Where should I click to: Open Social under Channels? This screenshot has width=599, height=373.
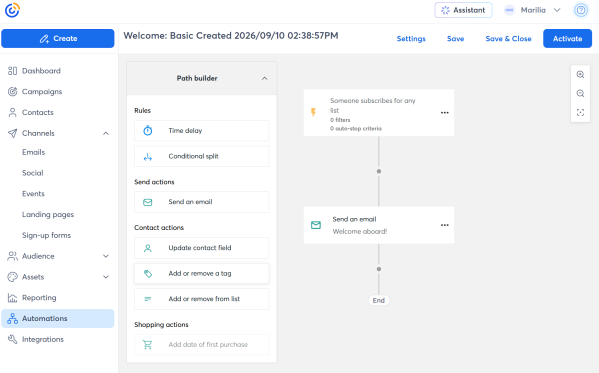pyautogui.click(x=32, y=173)
